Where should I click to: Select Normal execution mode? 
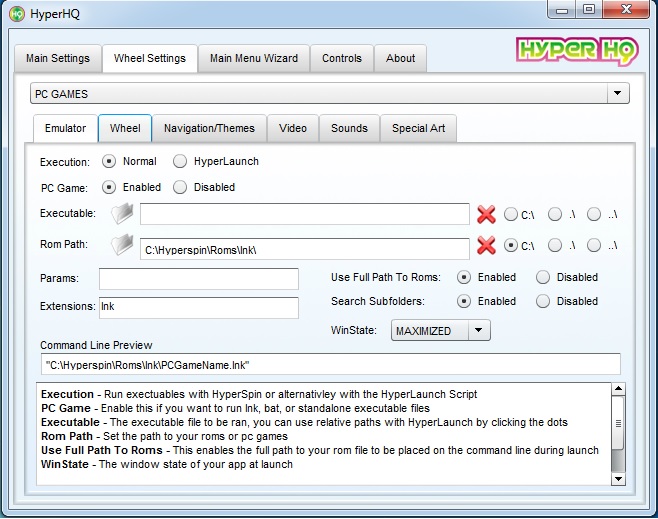(x=109, y=161)
